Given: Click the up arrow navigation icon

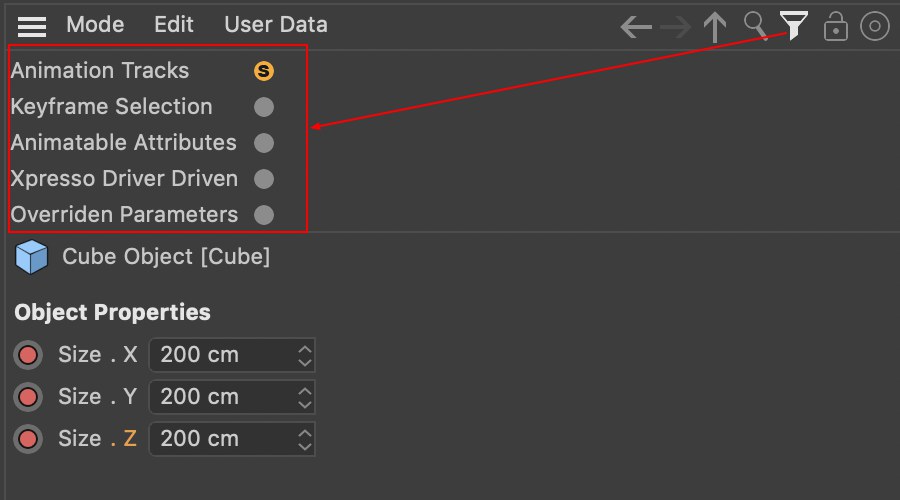Looking at the screenshot, I should pos(714,26).
